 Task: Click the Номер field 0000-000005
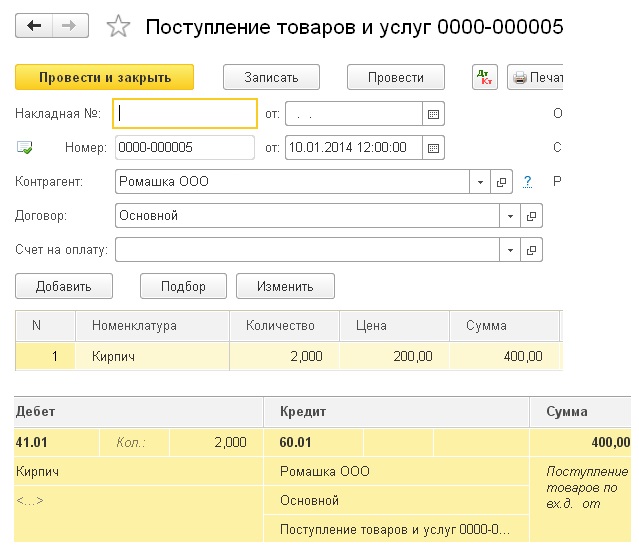[x=185, y=148]
